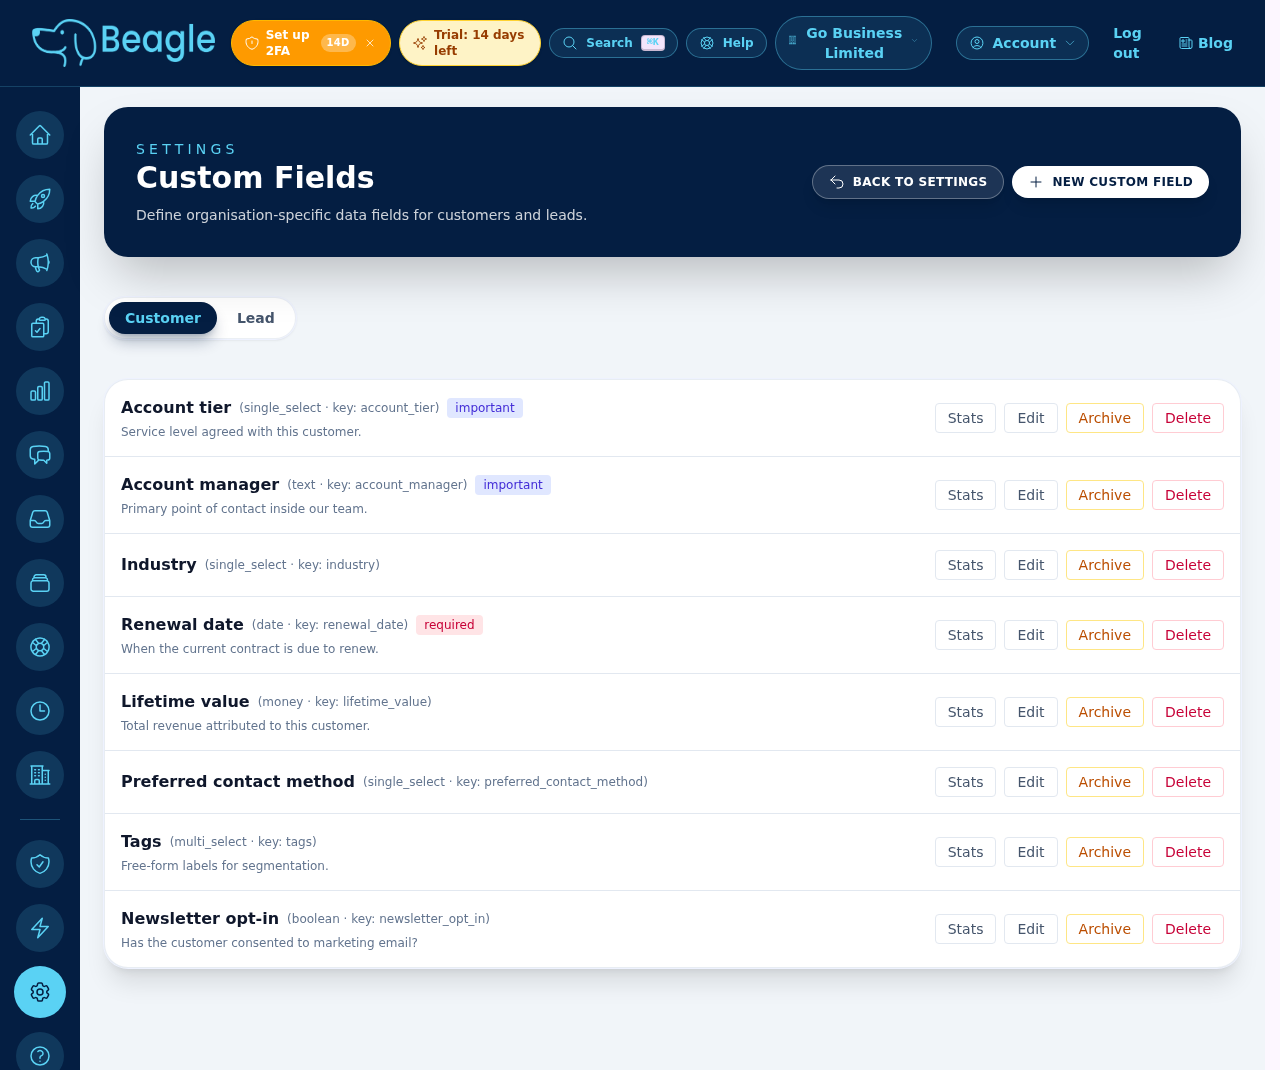Archive Preferred contact method field
Viewport: 1280px width, 1070px height.
click(x=1105, y=782)
